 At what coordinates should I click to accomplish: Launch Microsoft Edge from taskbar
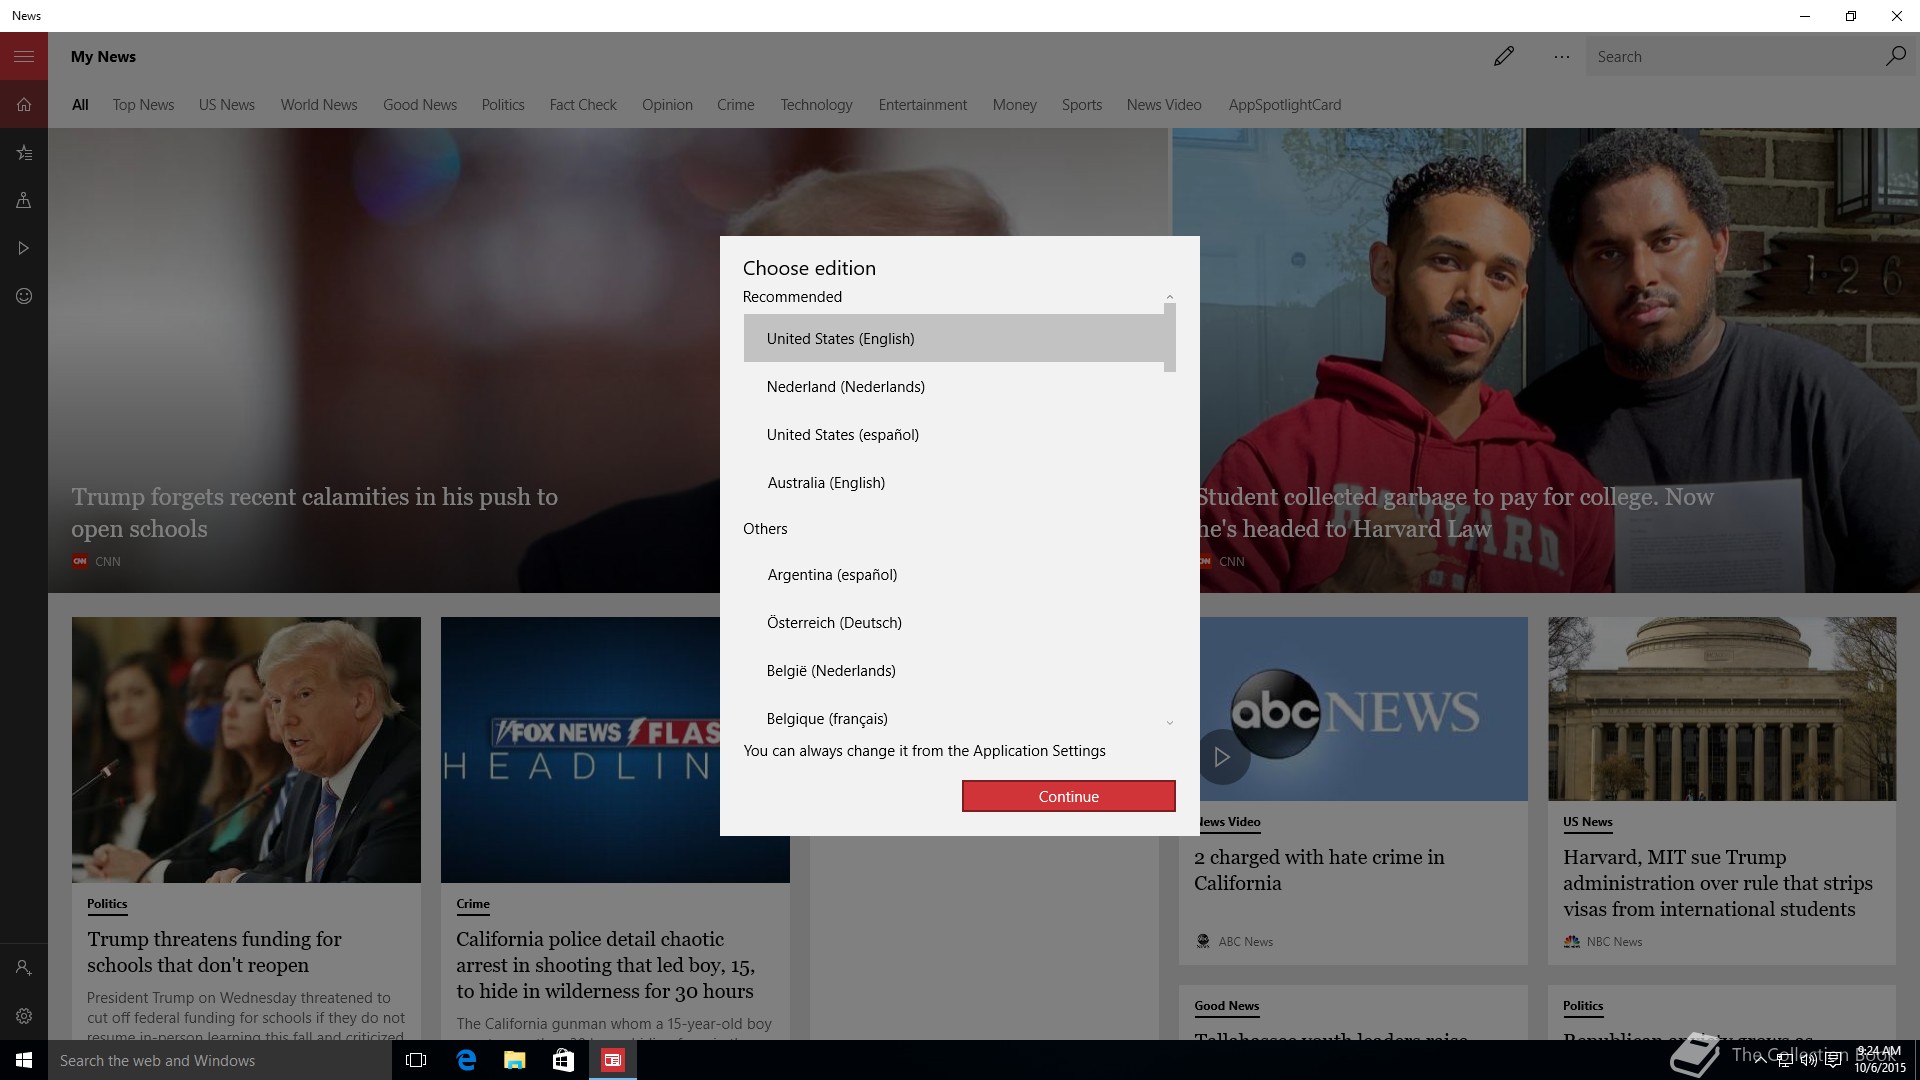pyautogui.click(x=466, y=1060)
